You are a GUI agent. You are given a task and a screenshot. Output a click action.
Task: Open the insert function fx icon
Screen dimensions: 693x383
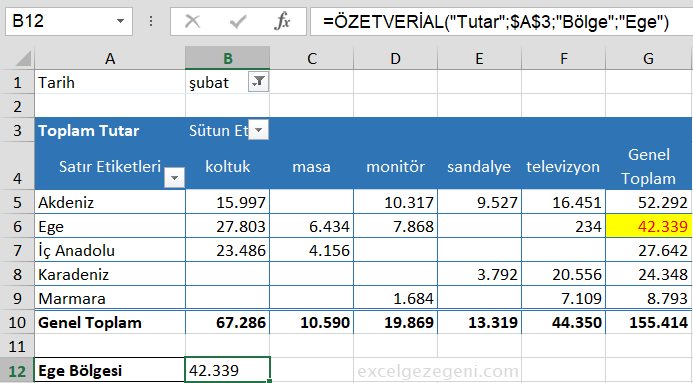[282, 21]
